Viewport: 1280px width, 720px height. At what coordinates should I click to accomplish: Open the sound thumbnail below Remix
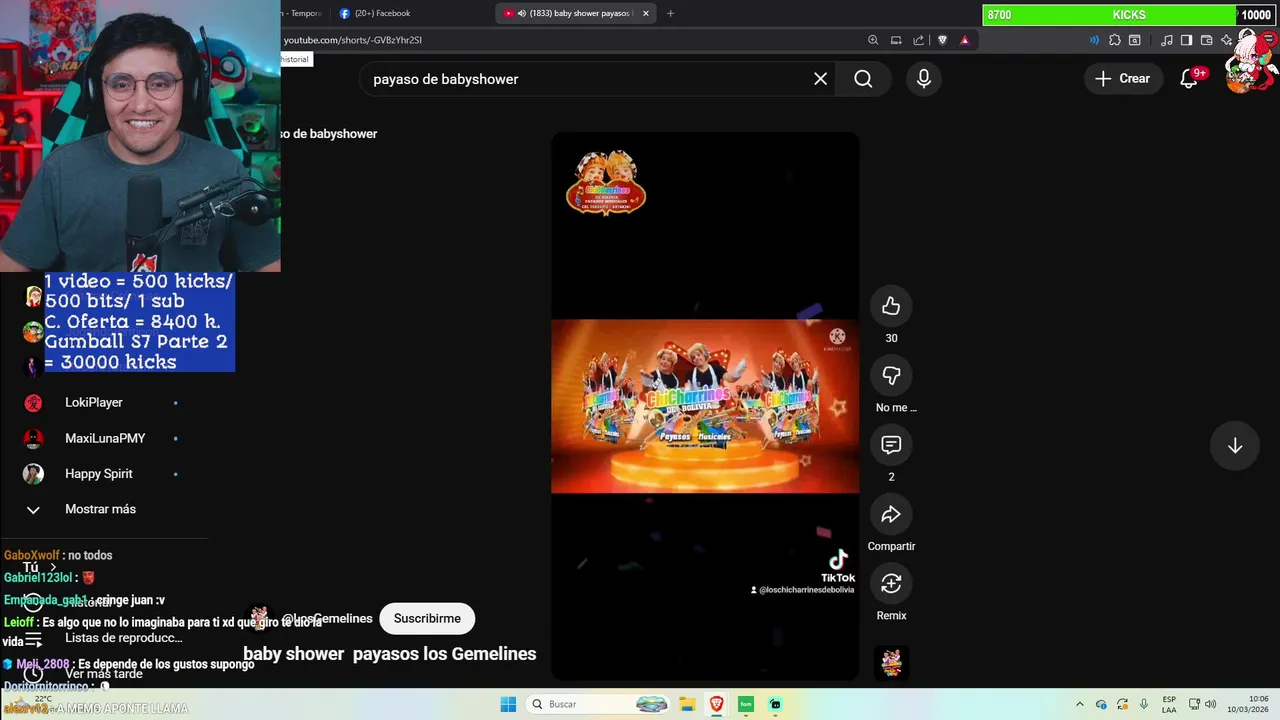[x=891, y=662]
